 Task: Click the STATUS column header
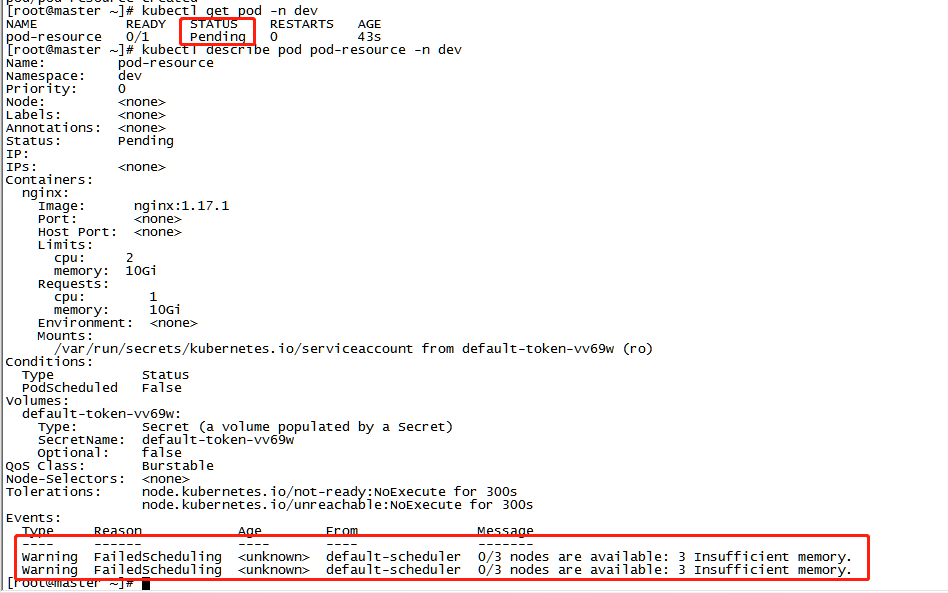[214, 24]
